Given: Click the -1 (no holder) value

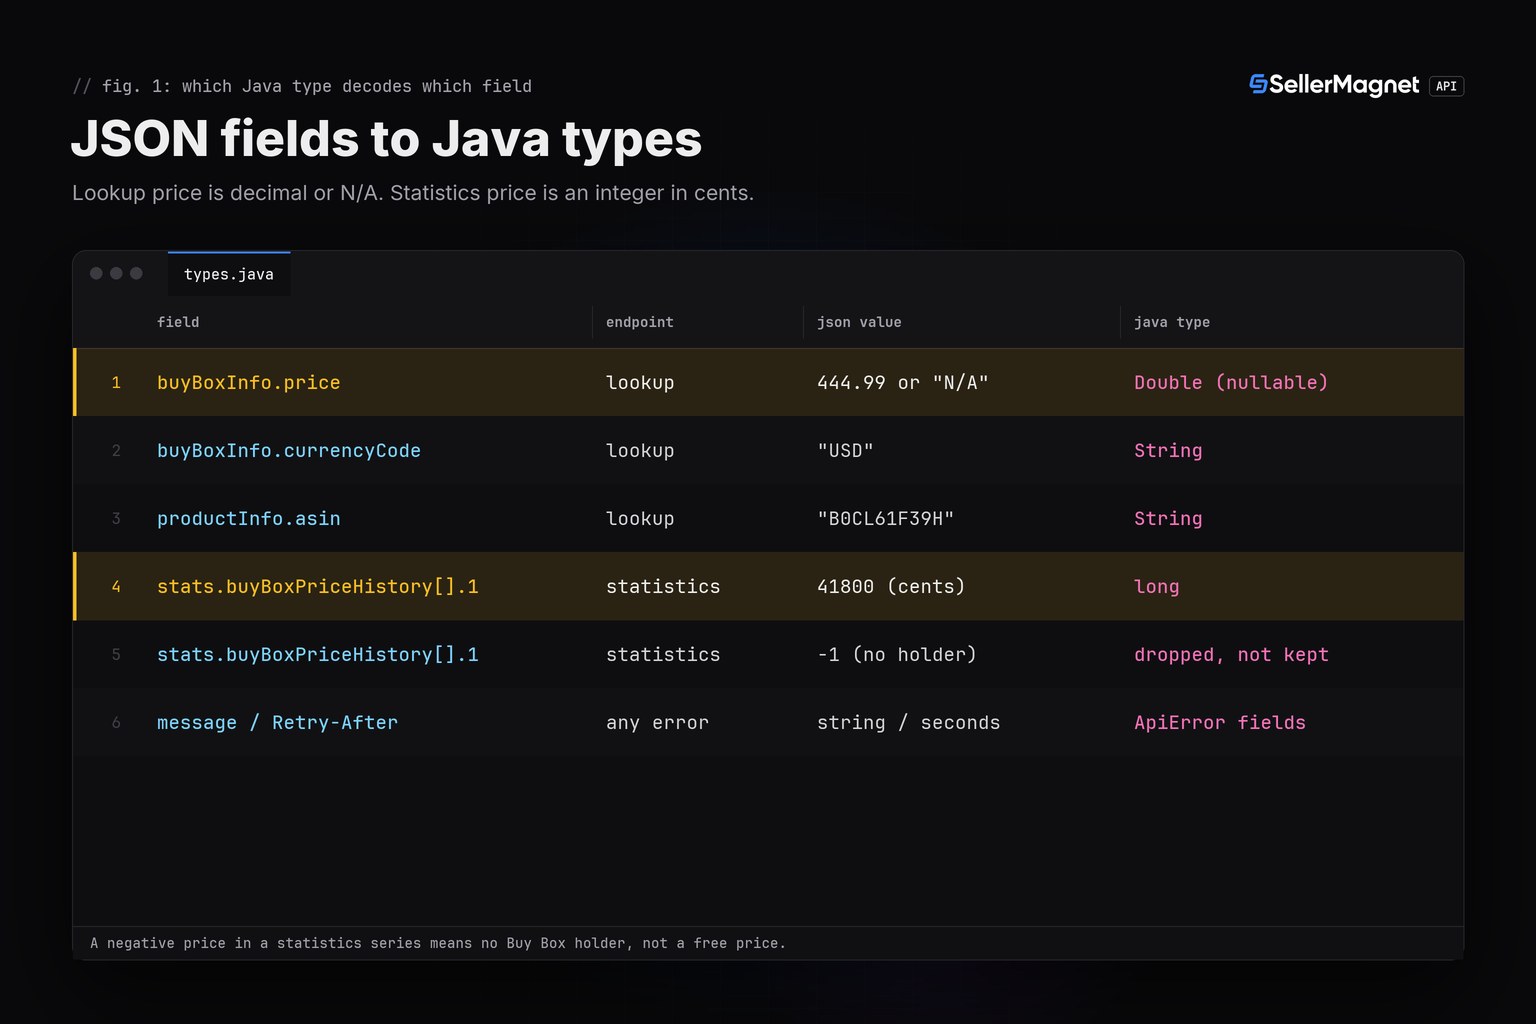Looking at the screenshot, I should pyautogui.click(x=897, y=654).
